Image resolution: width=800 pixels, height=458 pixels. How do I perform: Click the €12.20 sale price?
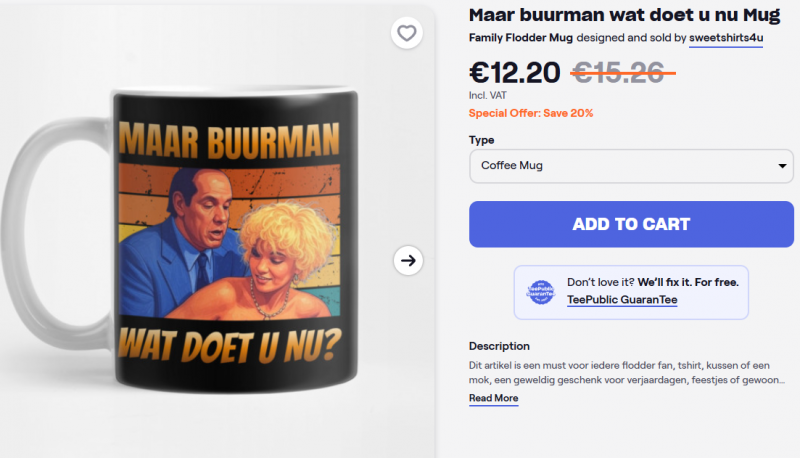tap(514, 71)
